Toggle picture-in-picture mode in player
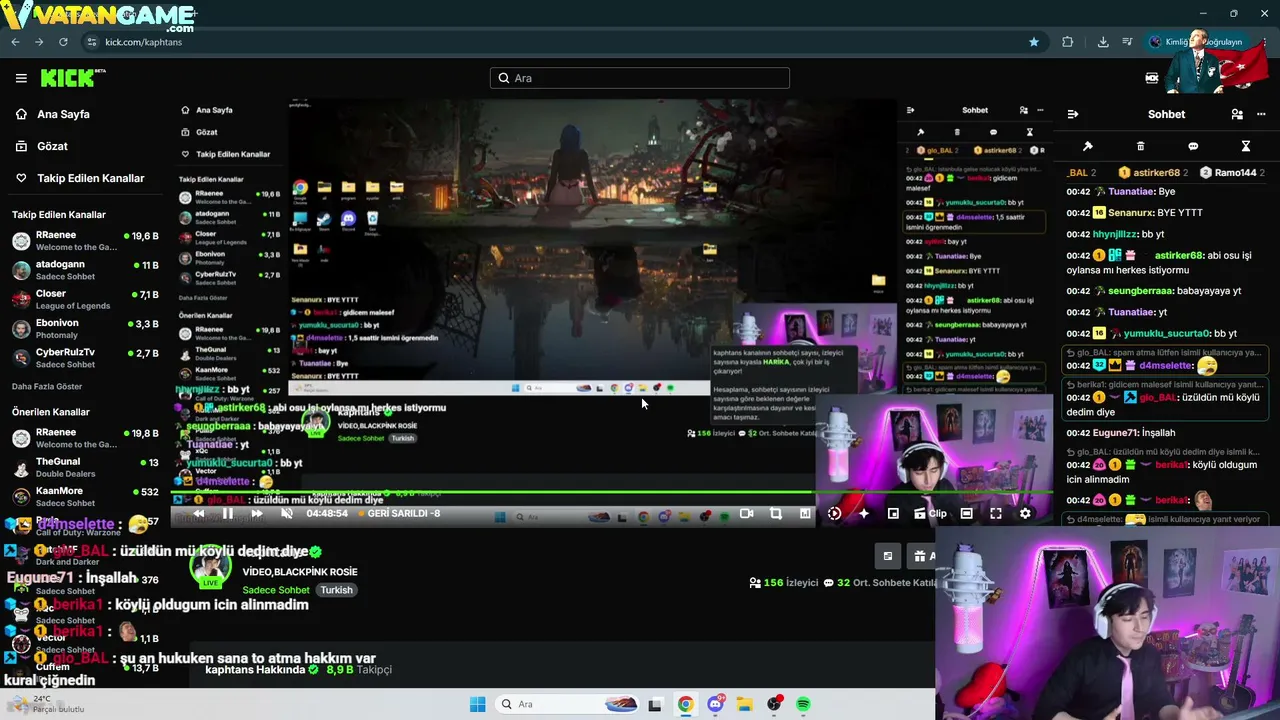 coord(893,514)
